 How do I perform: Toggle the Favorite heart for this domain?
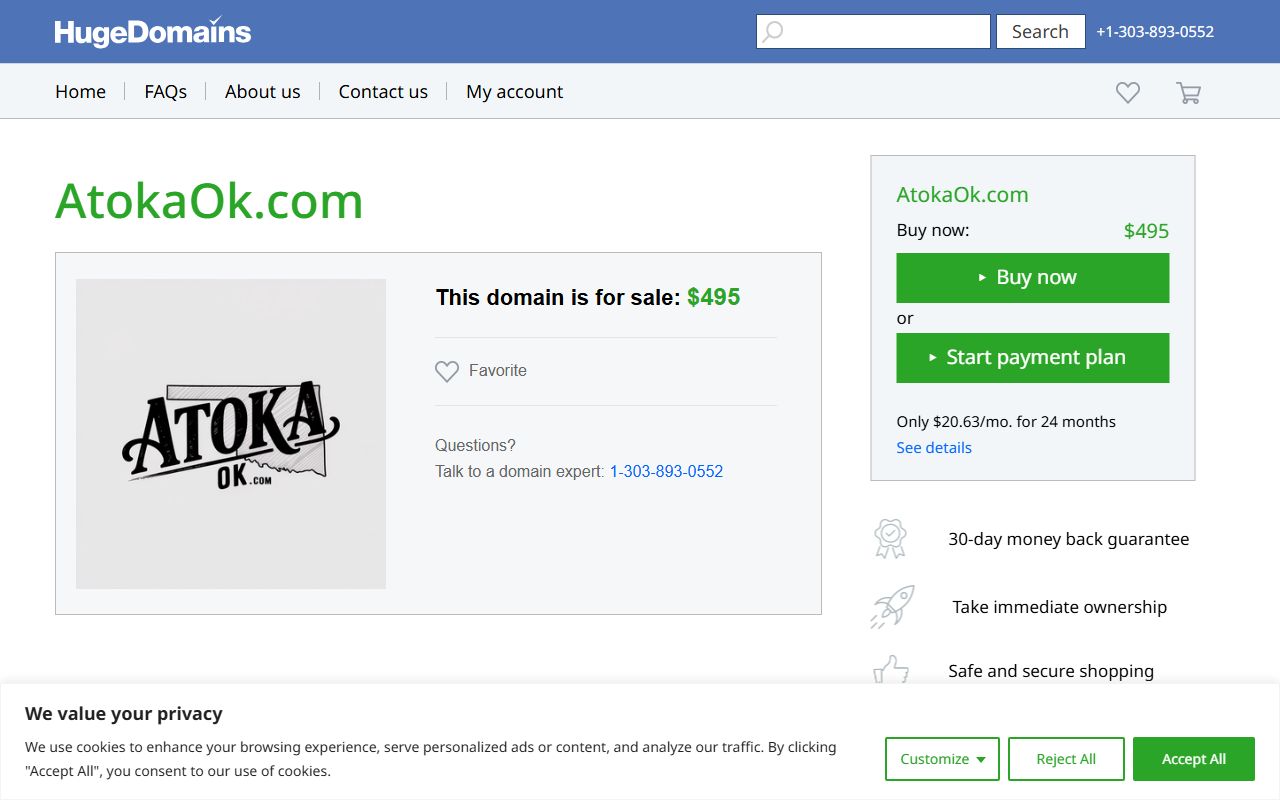tap(447, 371)
